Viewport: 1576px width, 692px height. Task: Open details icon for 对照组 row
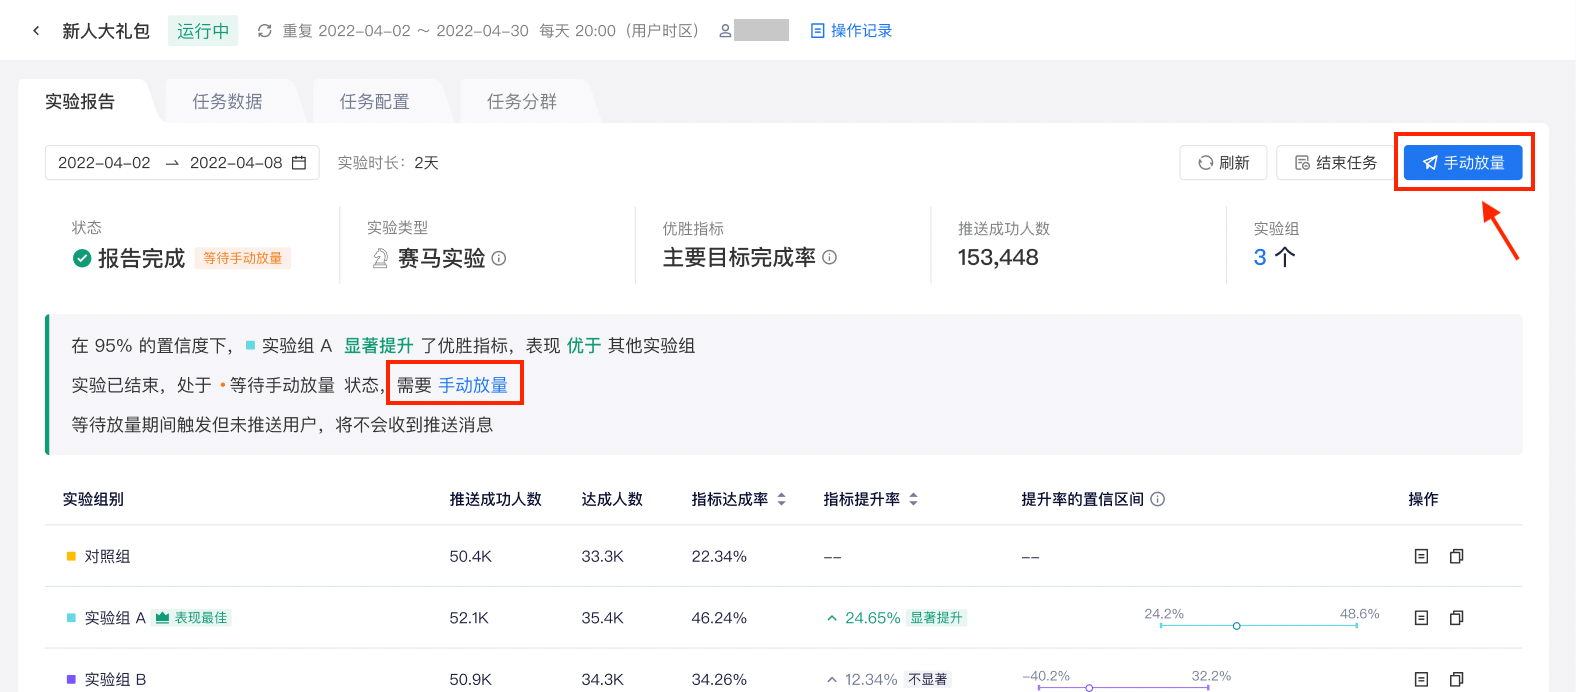coord(1421,556)
